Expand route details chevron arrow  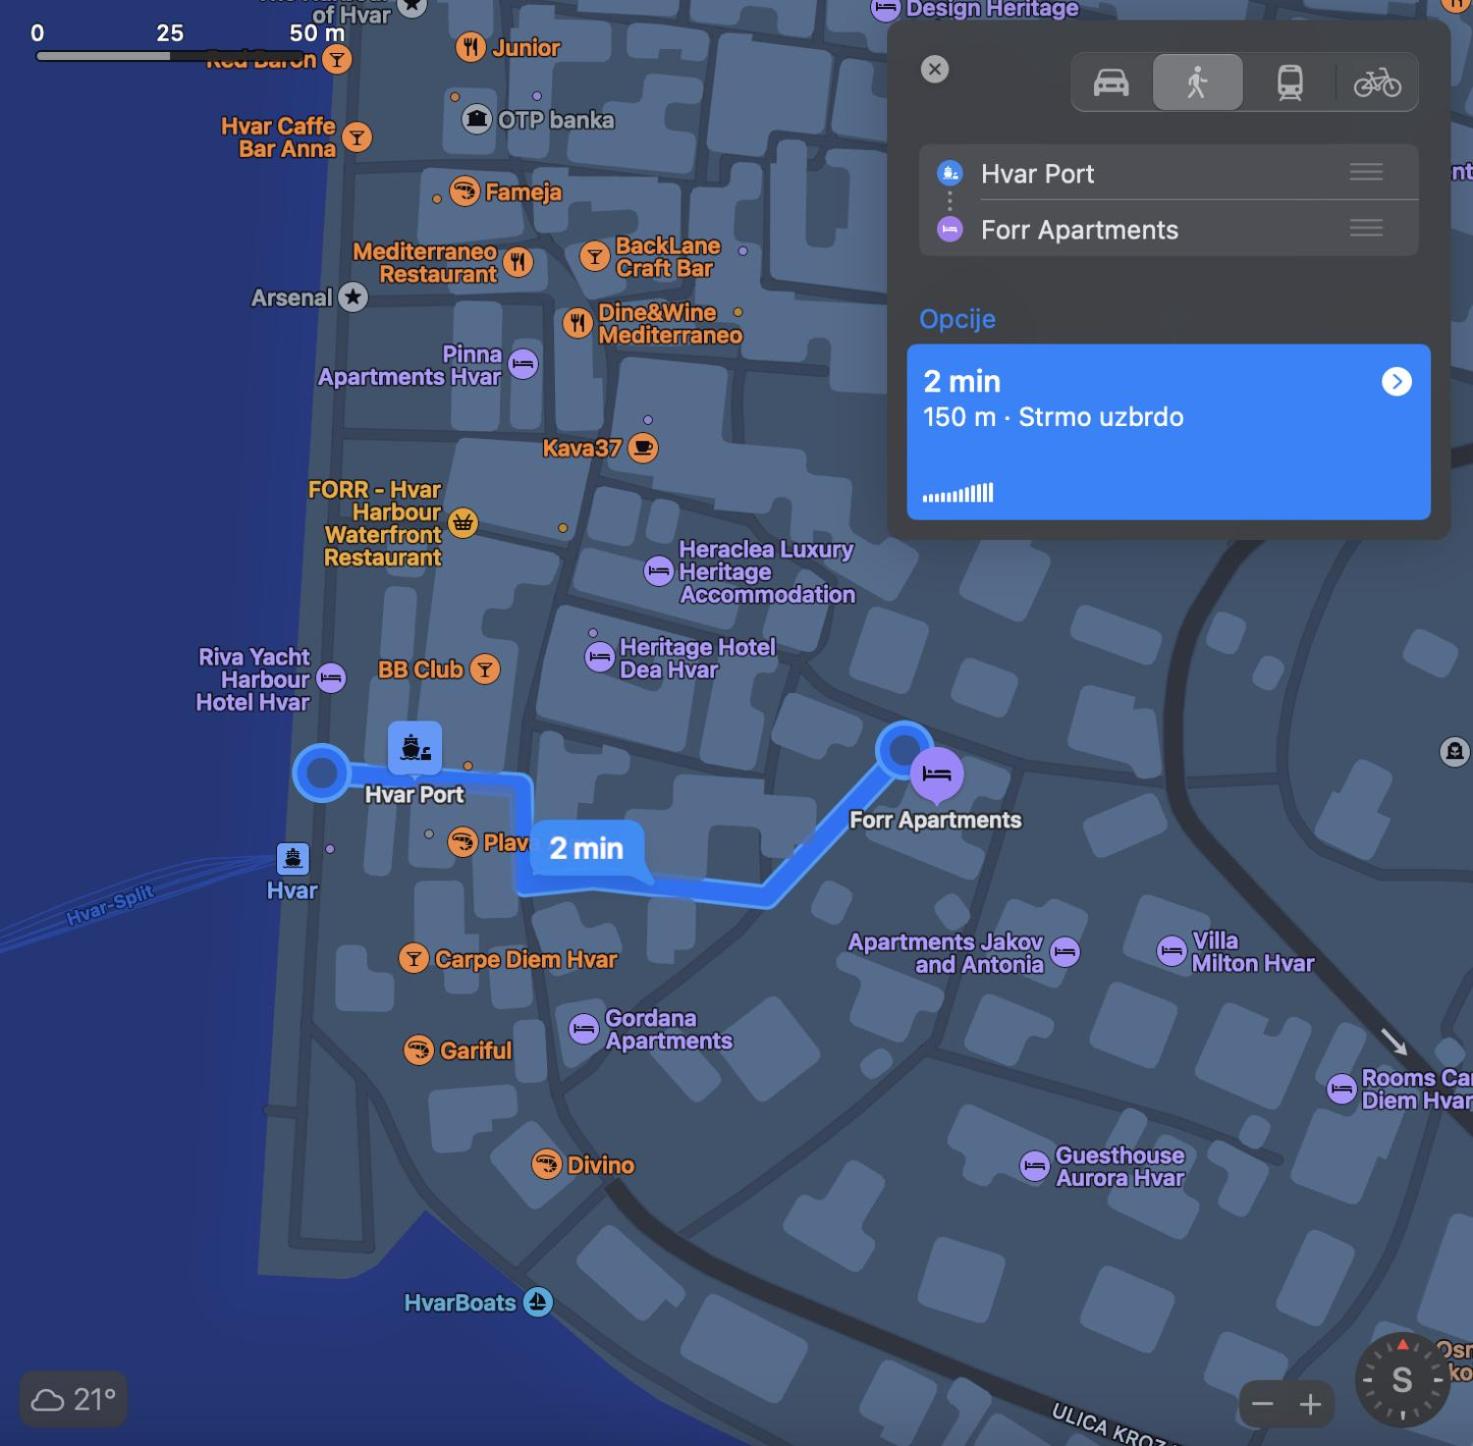click(x=1396, y=381)
